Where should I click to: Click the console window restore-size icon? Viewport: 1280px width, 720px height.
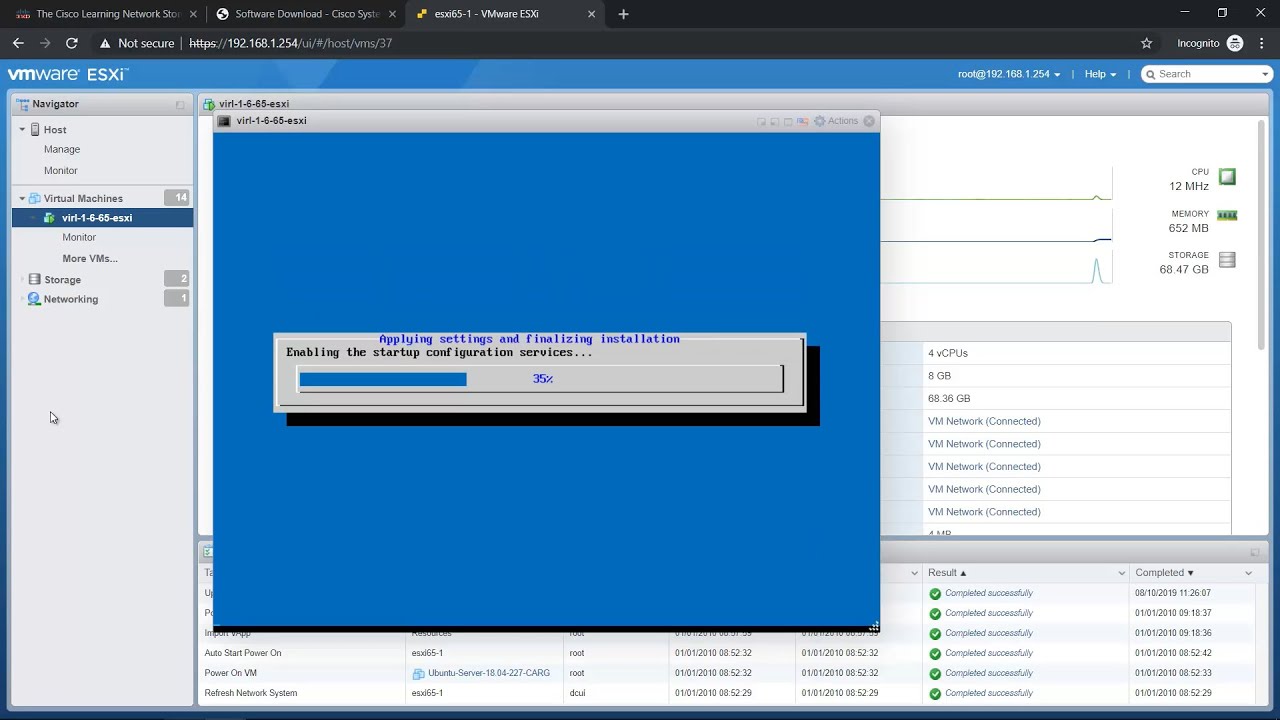click(788, 121)
